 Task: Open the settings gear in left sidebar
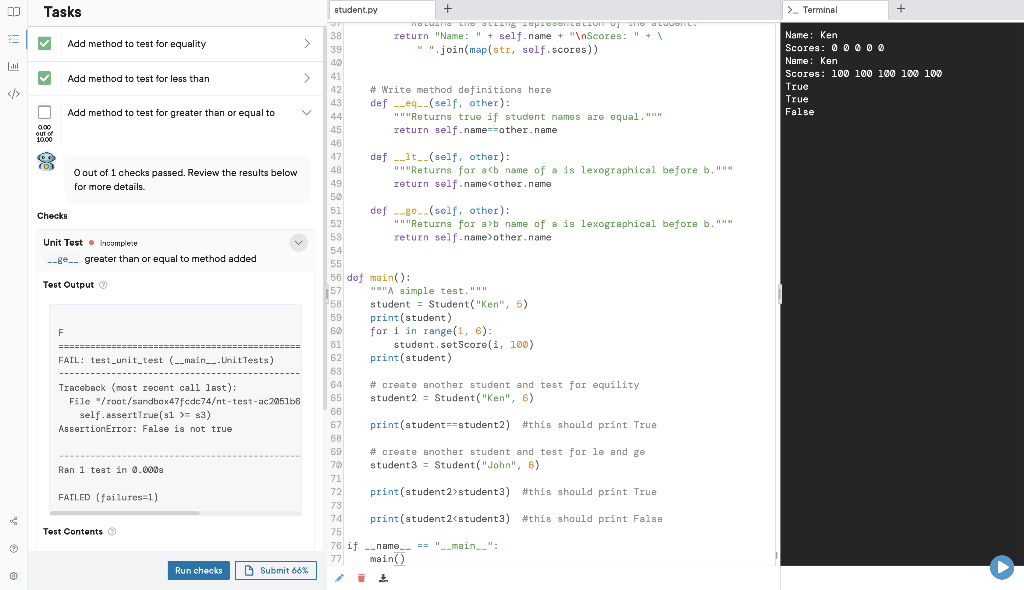point(14,576)
